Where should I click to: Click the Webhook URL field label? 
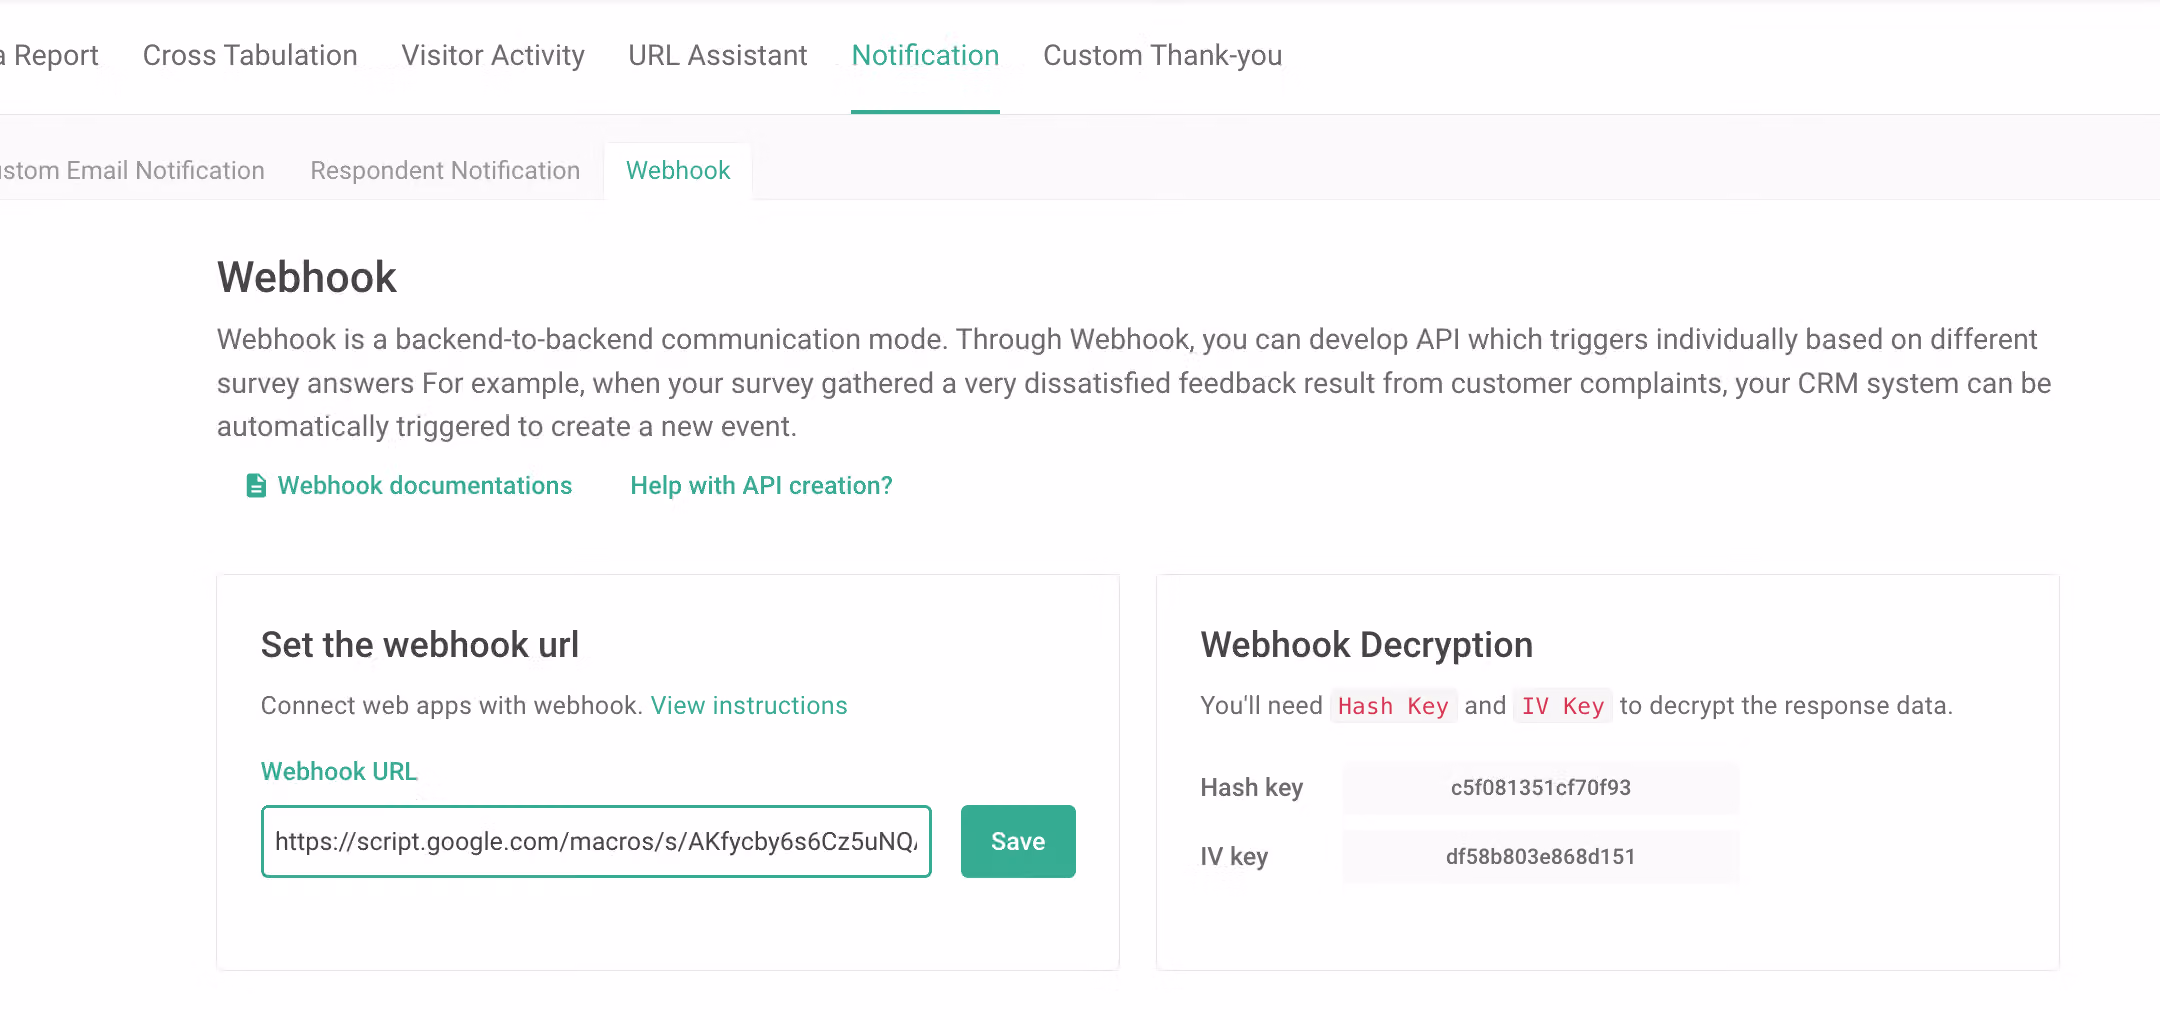[339, 771]
